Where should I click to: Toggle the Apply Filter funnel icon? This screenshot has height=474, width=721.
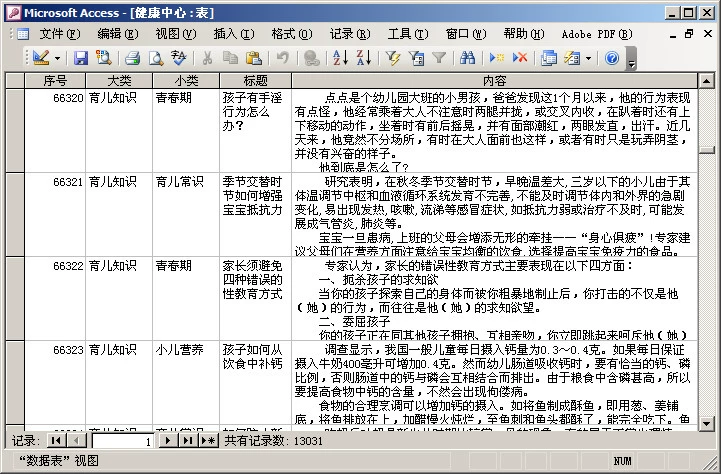point(439,58)
